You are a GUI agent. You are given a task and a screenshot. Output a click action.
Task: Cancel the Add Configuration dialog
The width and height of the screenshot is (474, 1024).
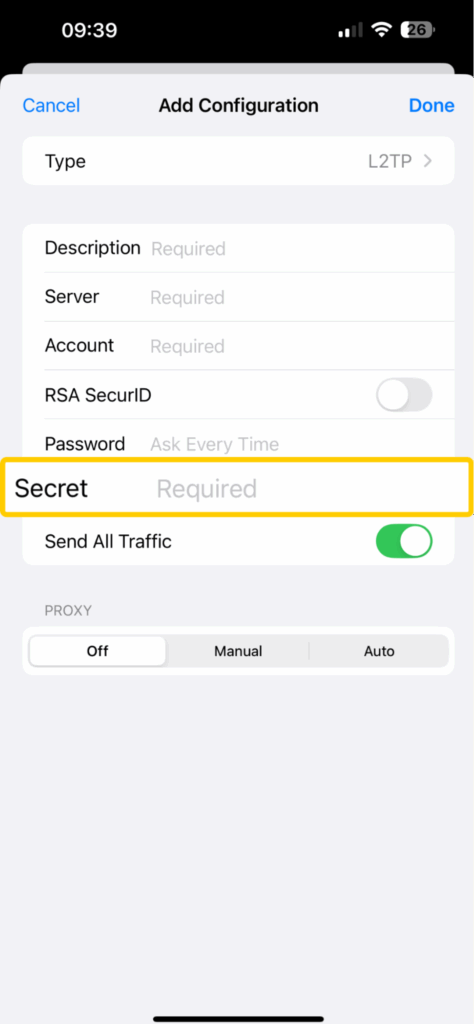[51, 105]
